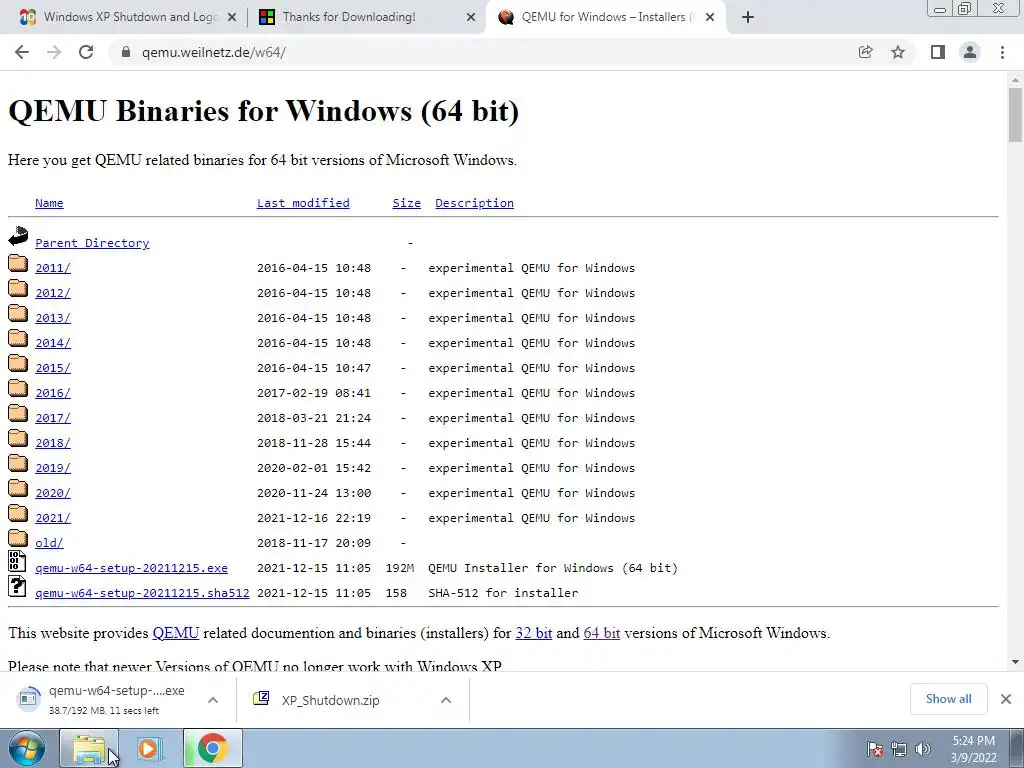Click the binary file icon for the setup exe
Viewport: 1024px width, 768px height.
pyautogui.click(x=17, y=562)
